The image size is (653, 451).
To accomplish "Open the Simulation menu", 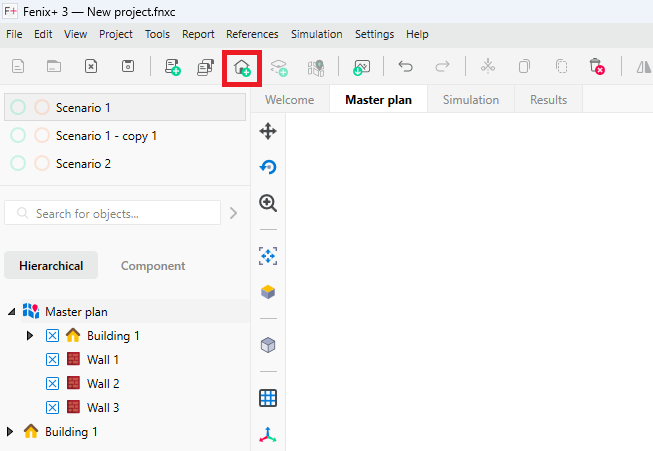I will (x=316, y=34).
